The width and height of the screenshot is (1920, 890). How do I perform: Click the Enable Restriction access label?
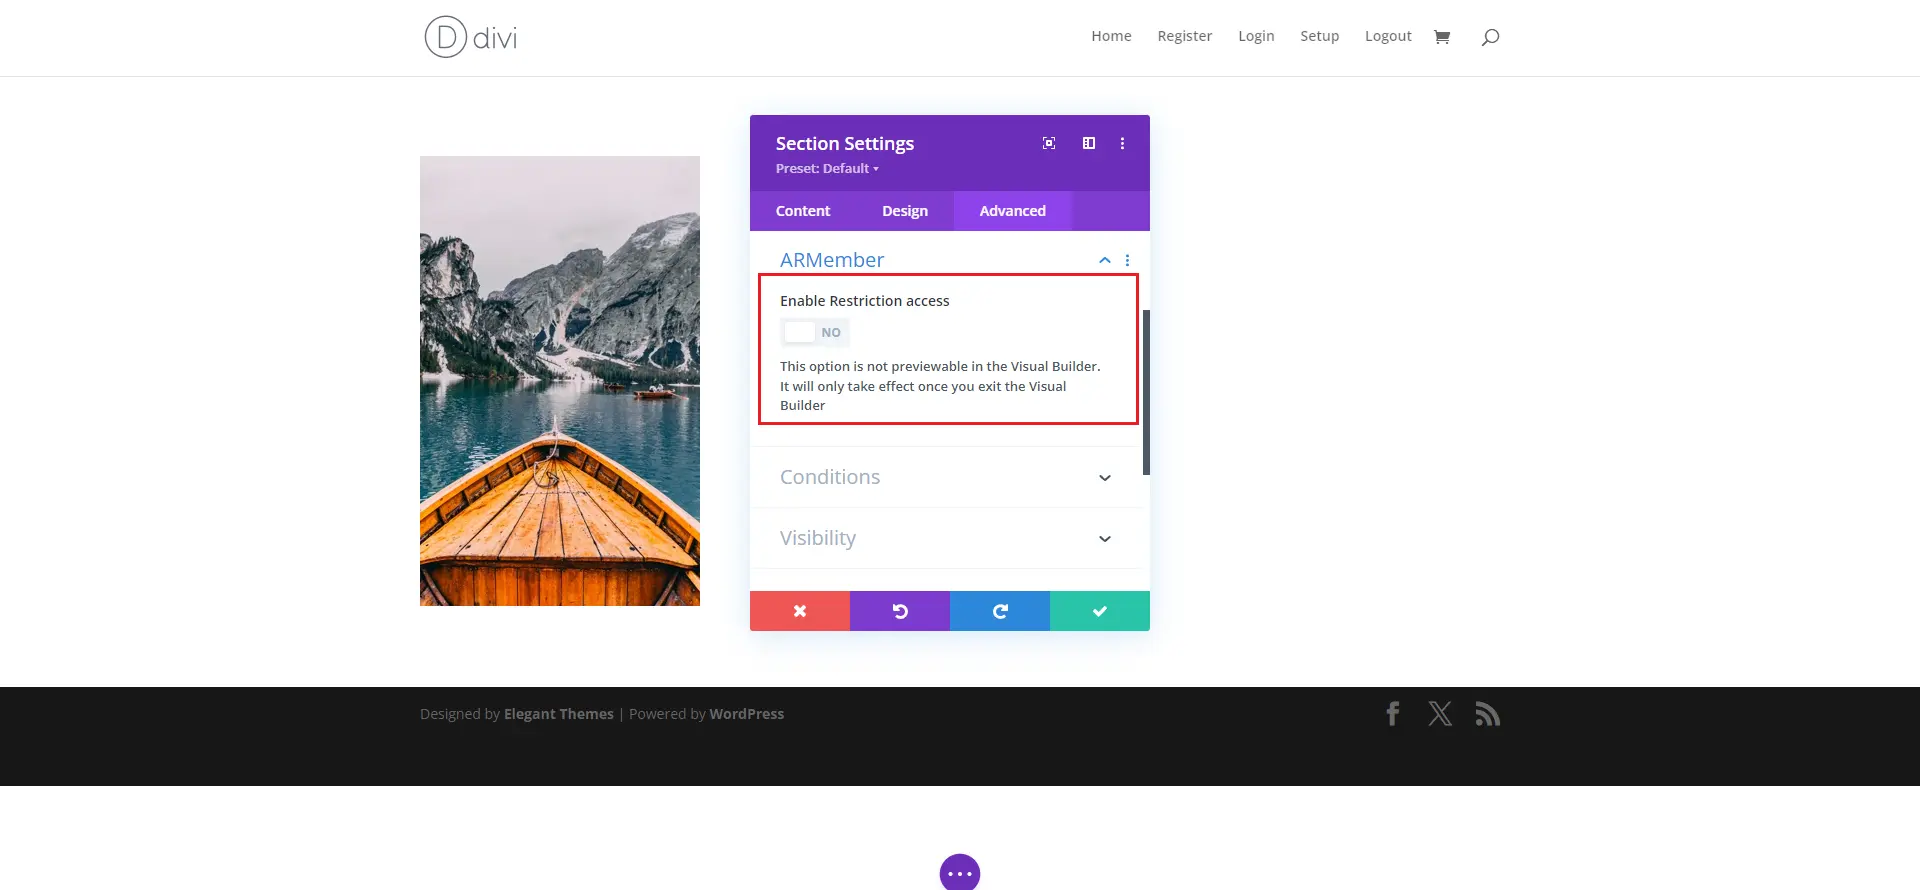point(865,301)
